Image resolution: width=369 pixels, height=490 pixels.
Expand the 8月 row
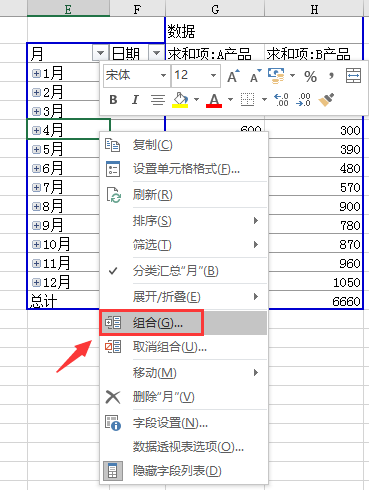[x=36, y=206]
